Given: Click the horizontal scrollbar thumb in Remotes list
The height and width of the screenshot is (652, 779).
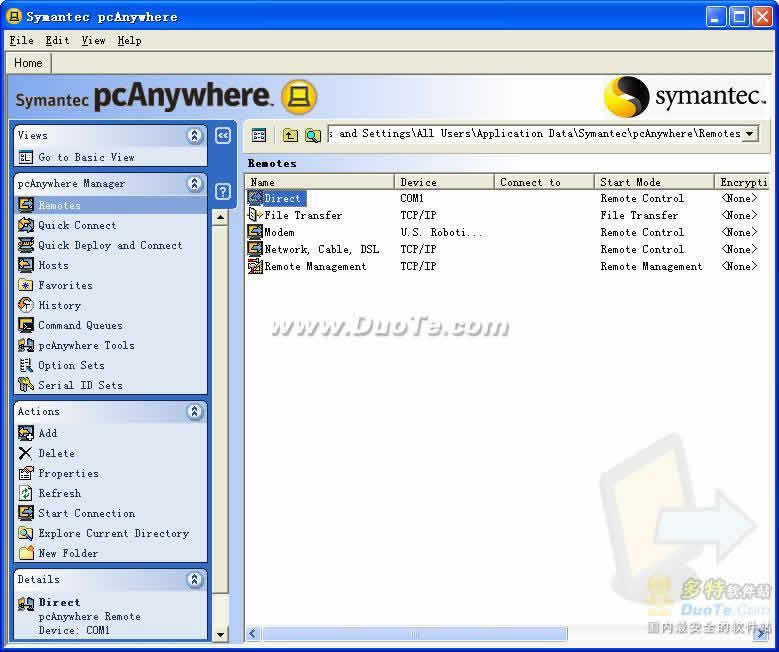Looking at the screenshot, I should coord(415,634).
